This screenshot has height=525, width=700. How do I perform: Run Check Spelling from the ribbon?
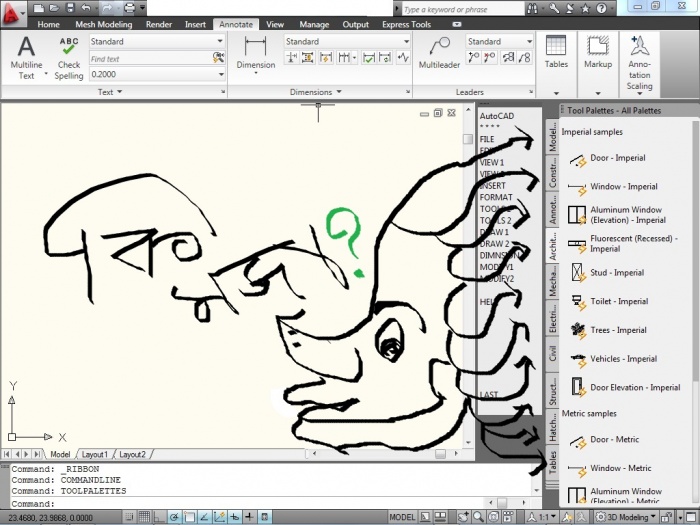(69, 58)
